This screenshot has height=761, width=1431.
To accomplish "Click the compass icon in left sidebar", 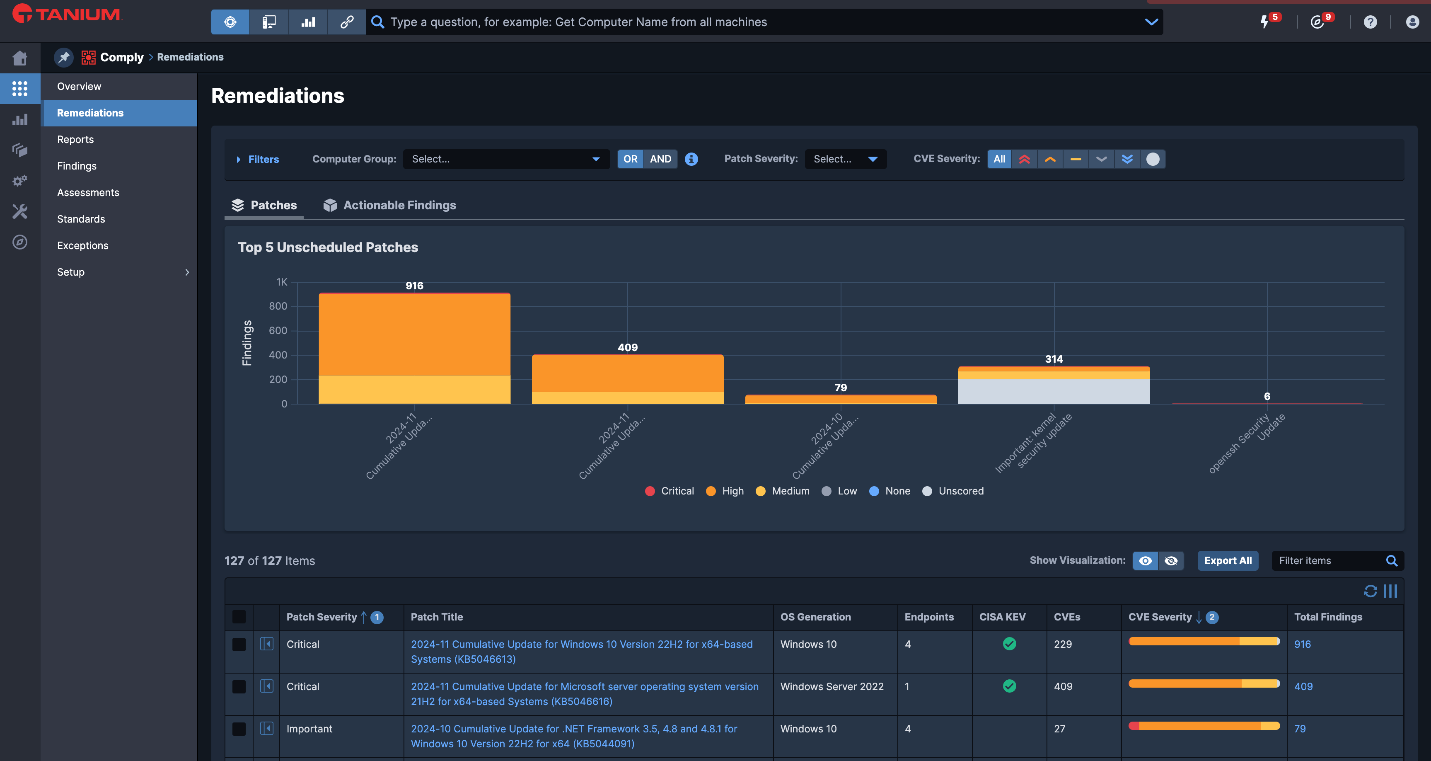I will coord(19,242).
